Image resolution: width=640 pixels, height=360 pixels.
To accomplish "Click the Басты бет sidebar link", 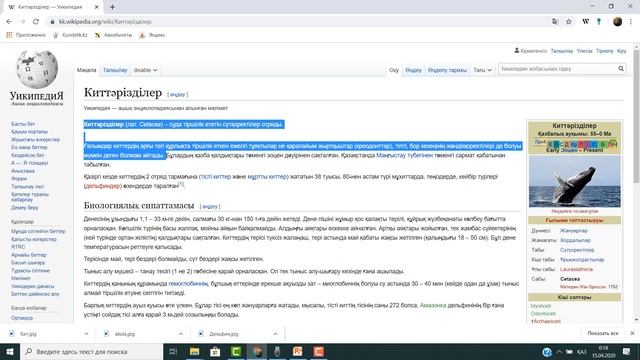I will (23, 124).
